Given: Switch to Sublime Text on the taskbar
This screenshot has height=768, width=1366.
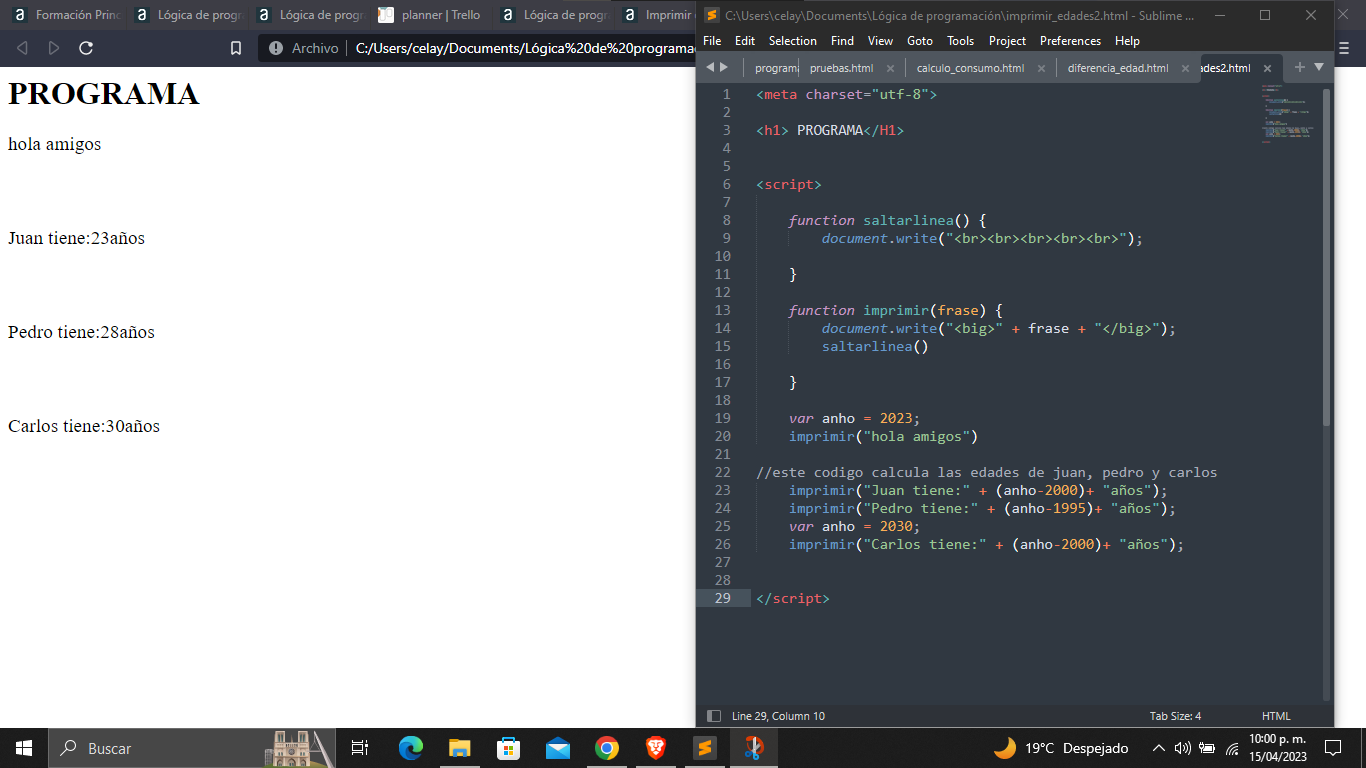Looking at the screenshot, I should (704, 748).
